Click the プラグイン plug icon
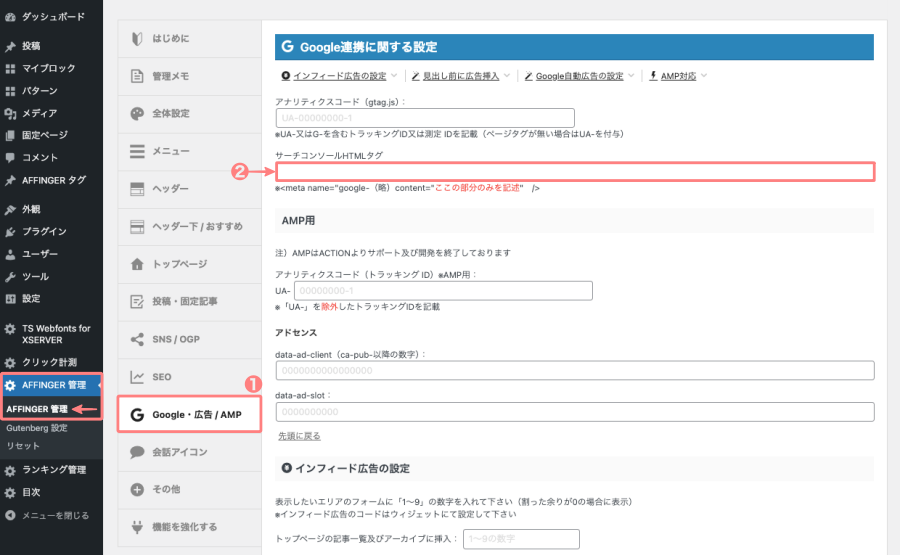This screenshot has height=555, width=900. click(10, 232)
